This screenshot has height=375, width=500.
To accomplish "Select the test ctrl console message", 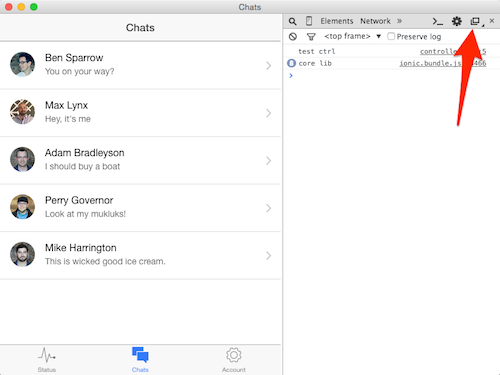I will pos(317,51).
